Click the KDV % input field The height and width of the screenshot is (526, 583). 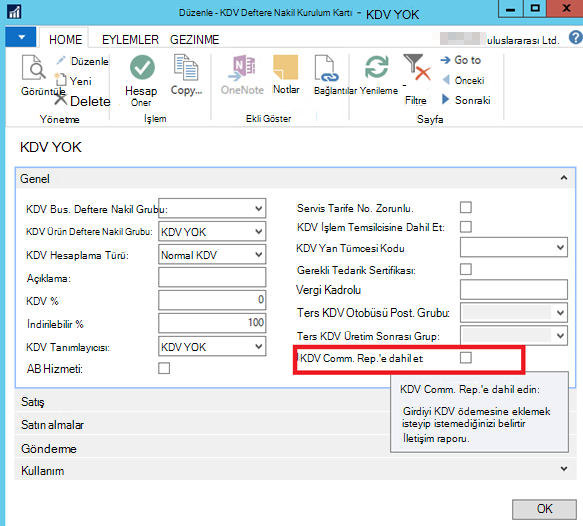pyautogui.click(x=212, y=300)
